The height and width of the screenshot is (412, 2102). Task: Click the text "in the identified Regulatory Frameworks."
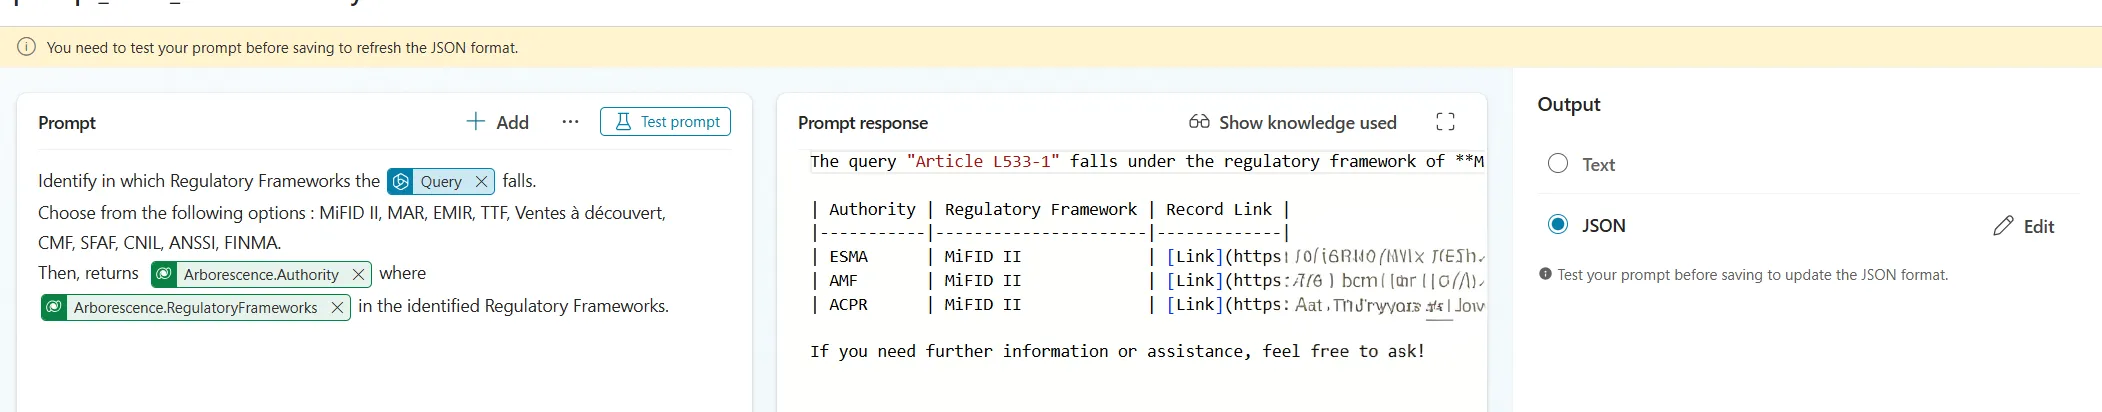coord(513,306)
